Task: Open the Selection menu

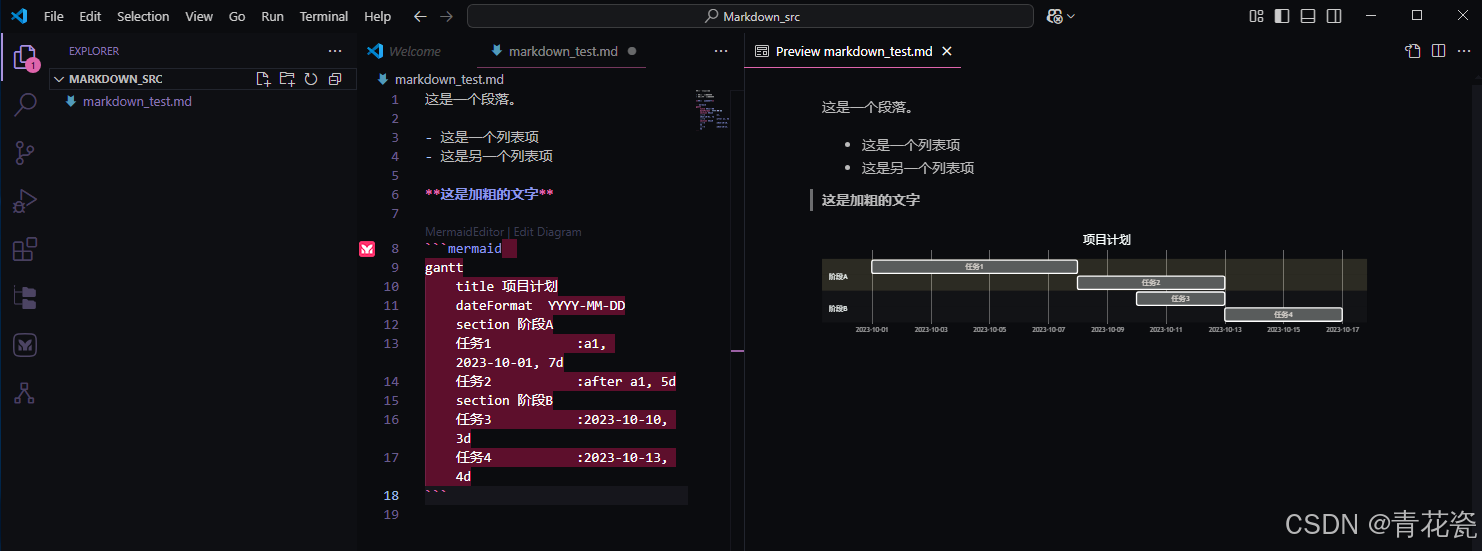Action: click(x=143, y=16)
